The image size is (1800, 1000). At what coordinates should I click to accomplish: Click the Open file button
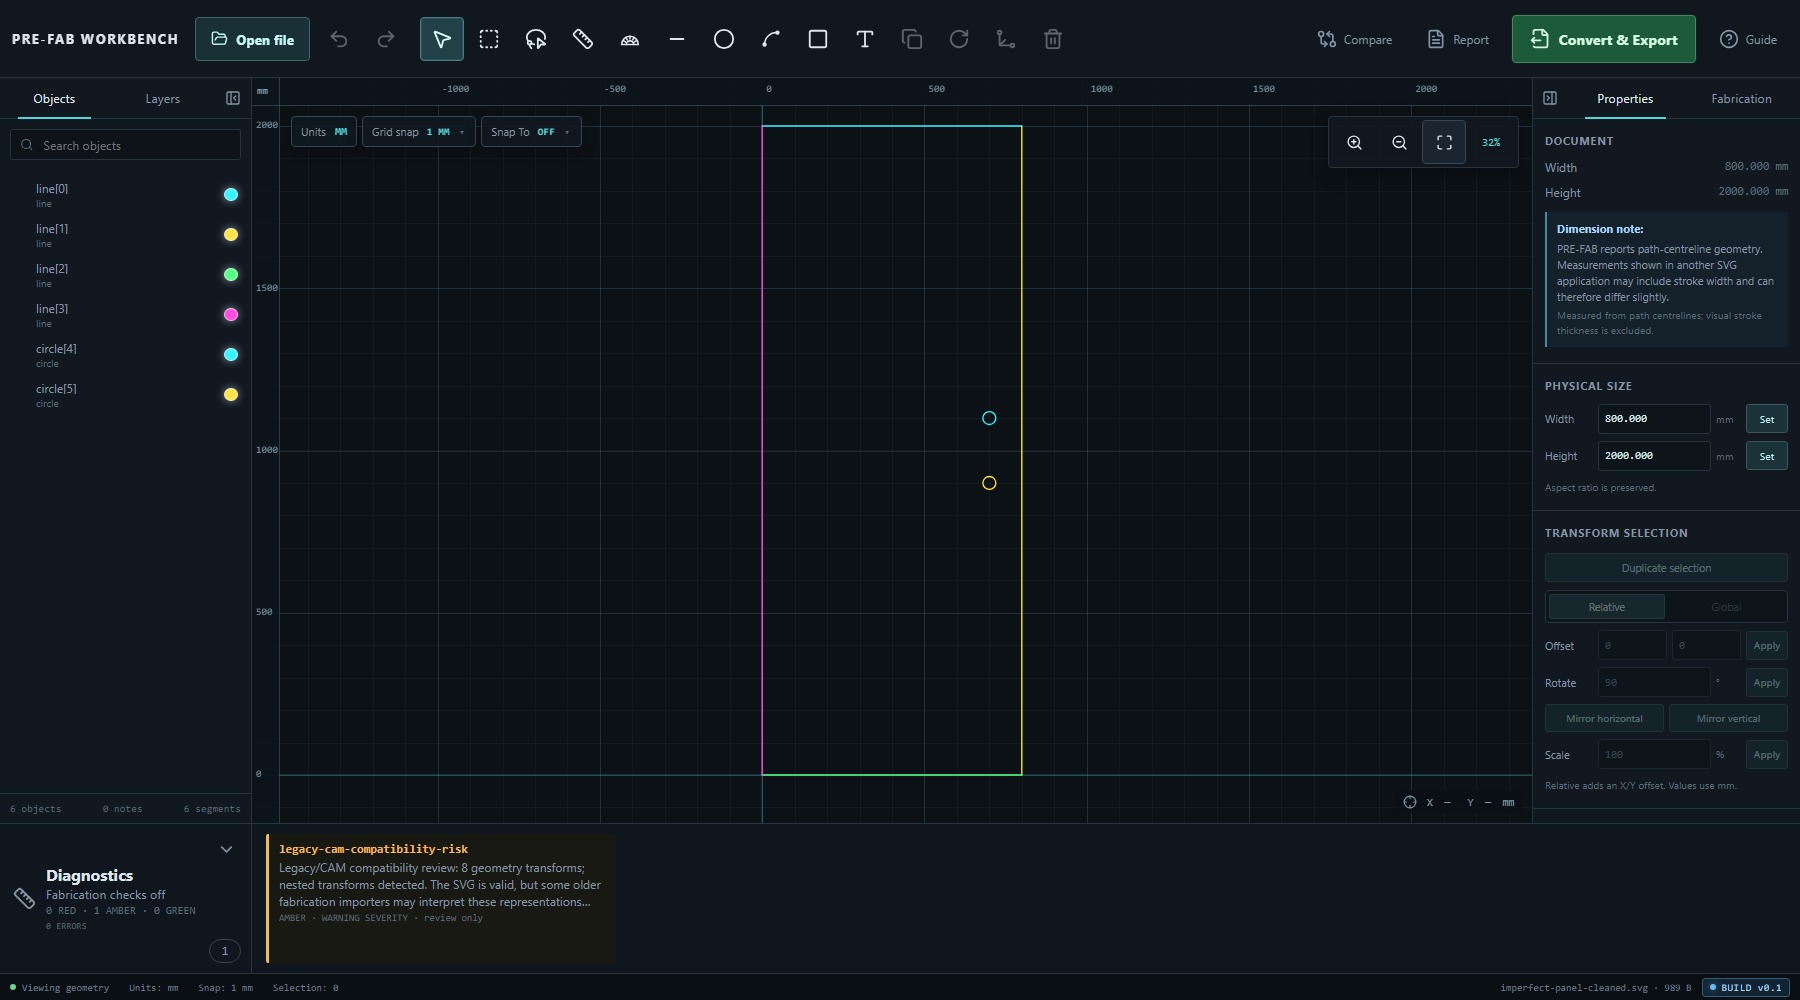click(252, 39)
